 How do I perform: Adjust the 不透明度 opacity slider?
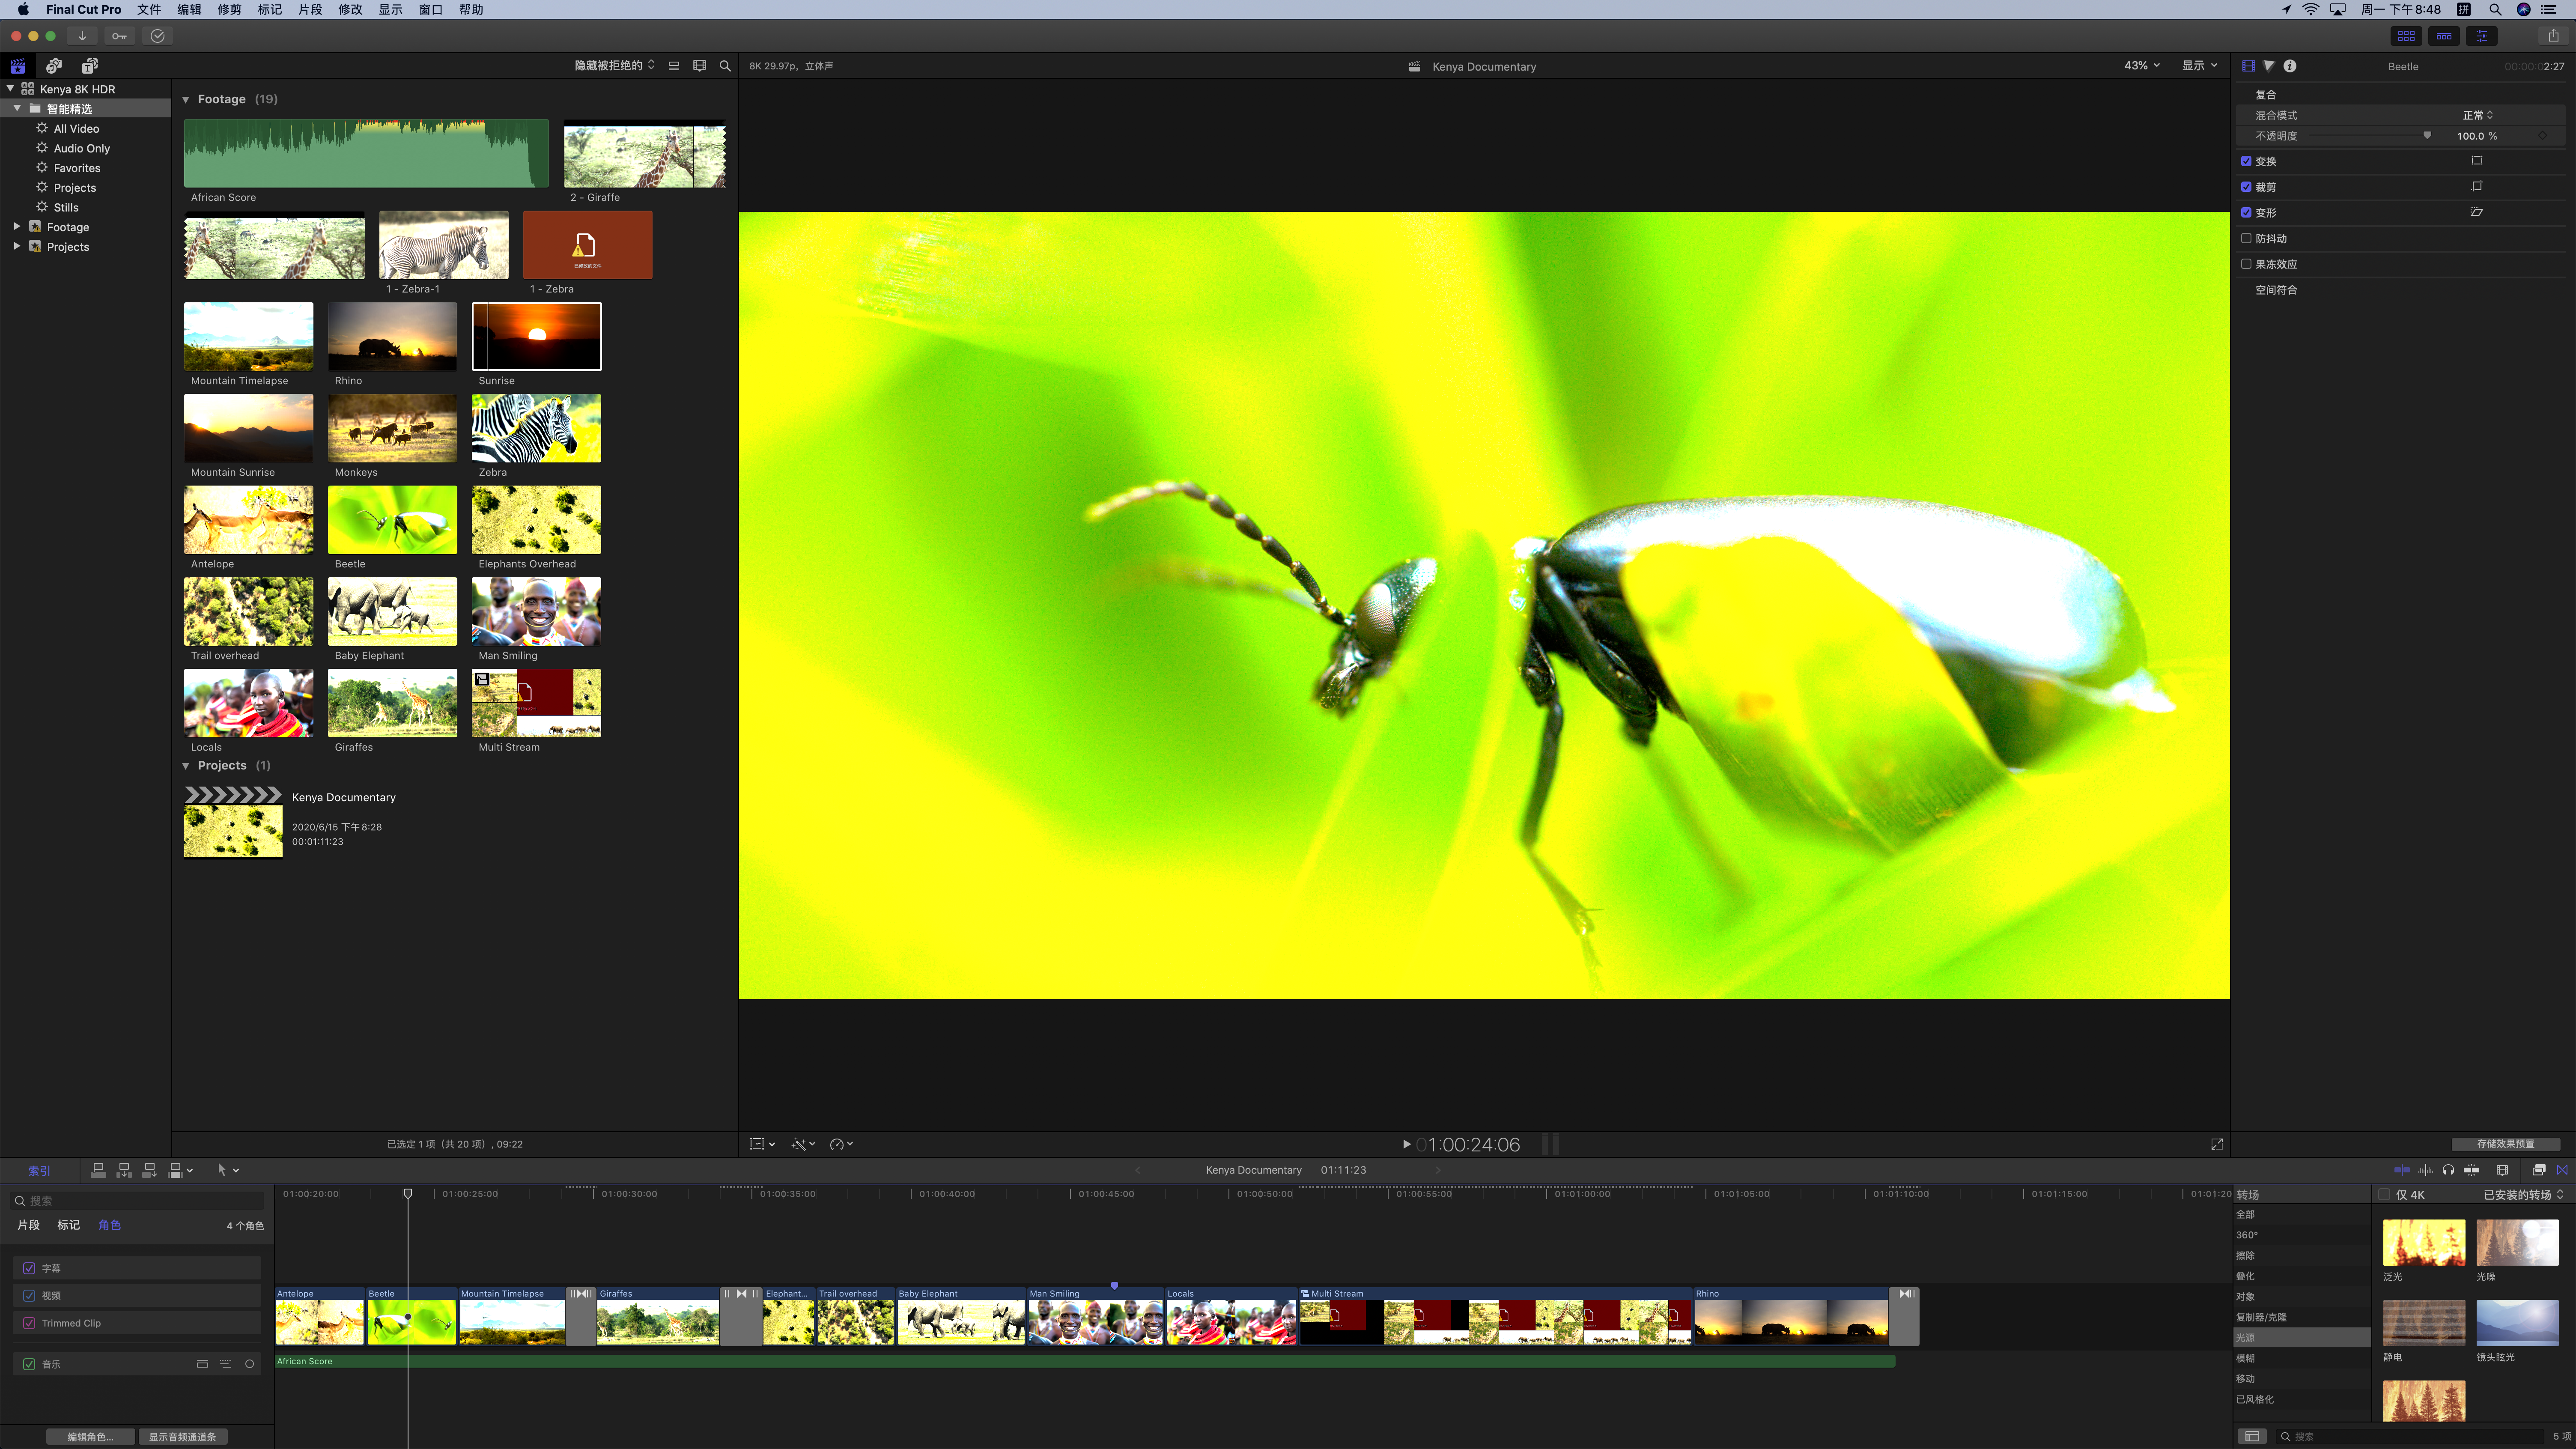2427,136
